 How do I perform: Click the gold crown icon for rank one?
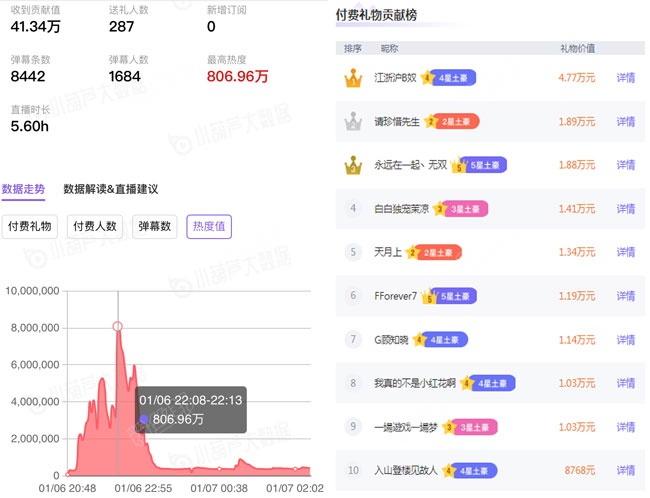pos(352,77)
